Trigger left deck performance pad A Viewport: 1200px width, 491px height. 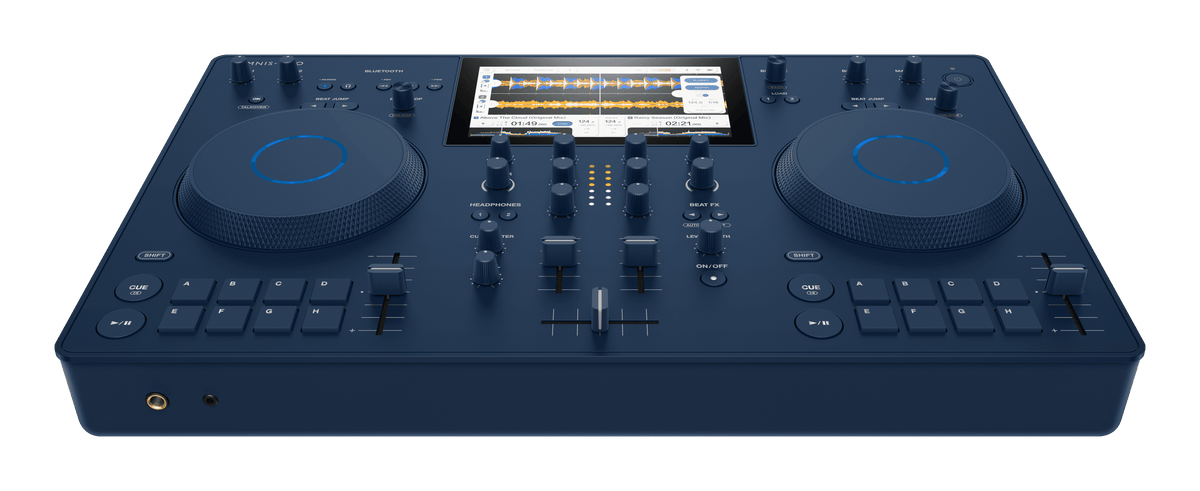(x=192, y=291)
